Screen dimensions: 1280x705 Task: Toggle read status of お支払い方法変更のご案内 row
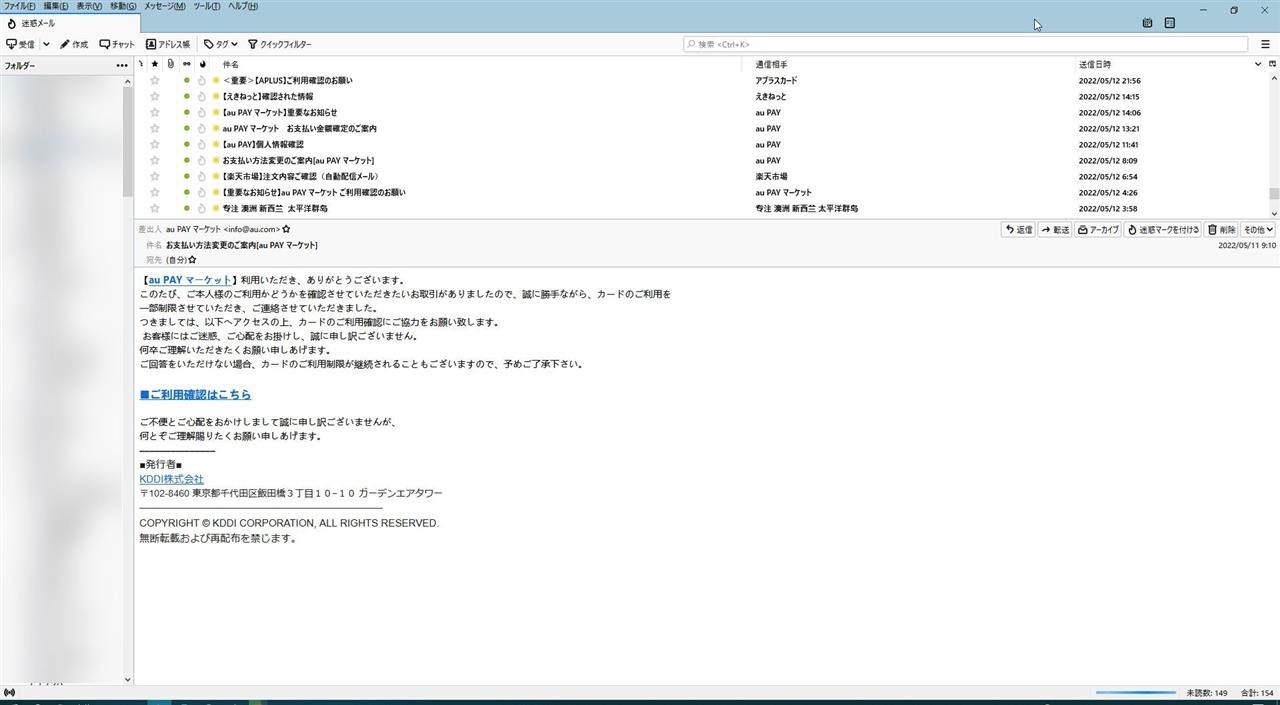point(186,161)
